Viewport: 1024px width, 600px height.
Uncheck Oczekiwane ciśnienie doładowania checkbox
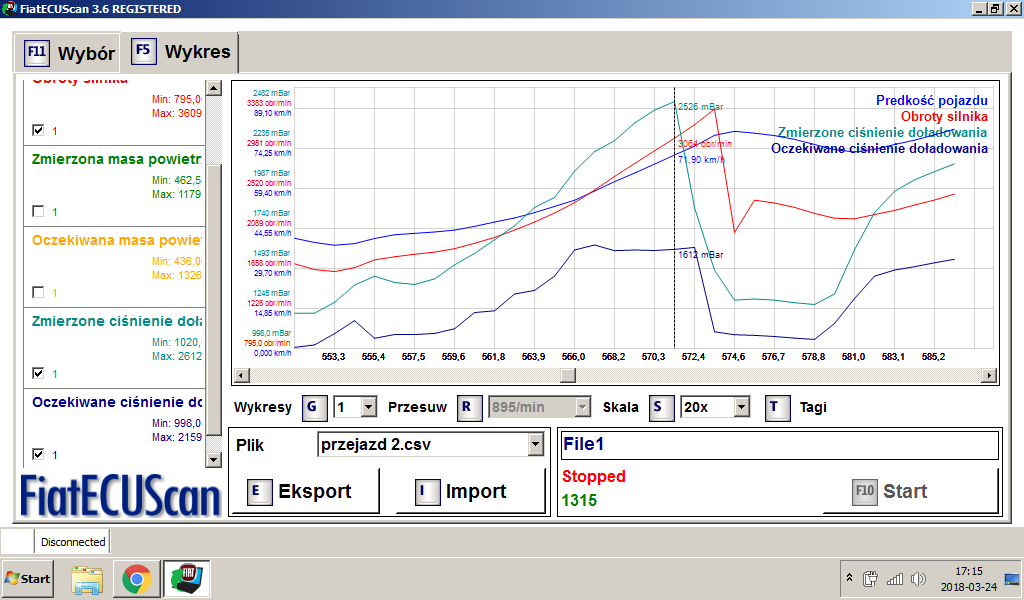(x=39, y=454)
